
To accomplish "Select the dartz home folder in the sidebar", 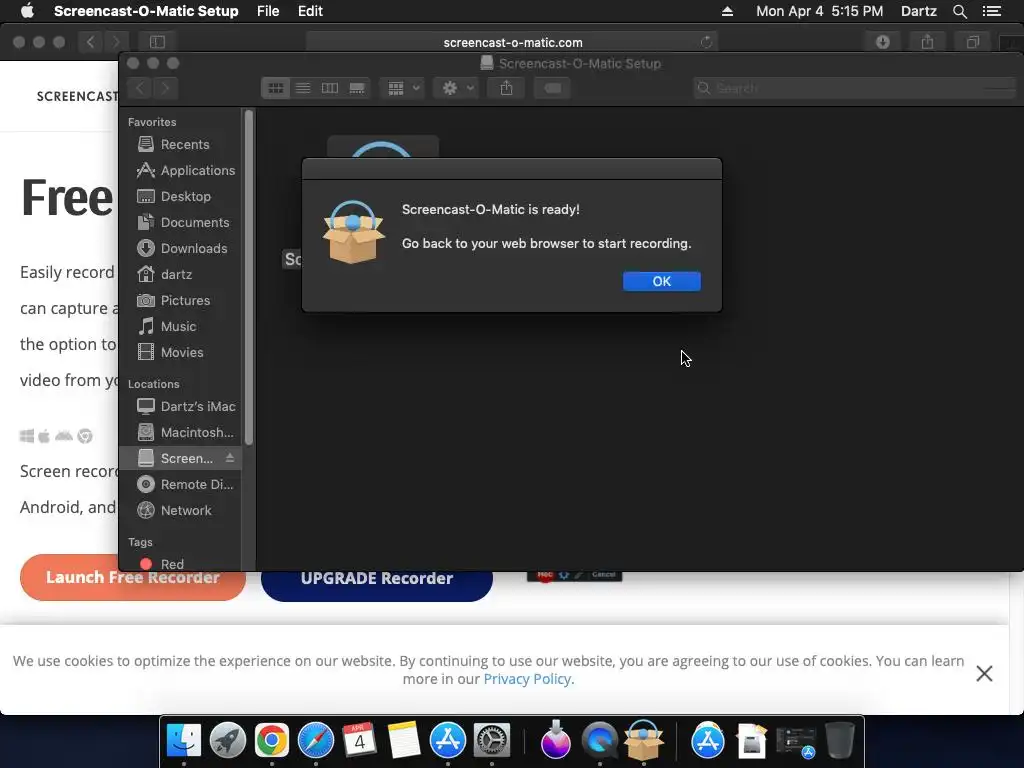I will point(180,274).
